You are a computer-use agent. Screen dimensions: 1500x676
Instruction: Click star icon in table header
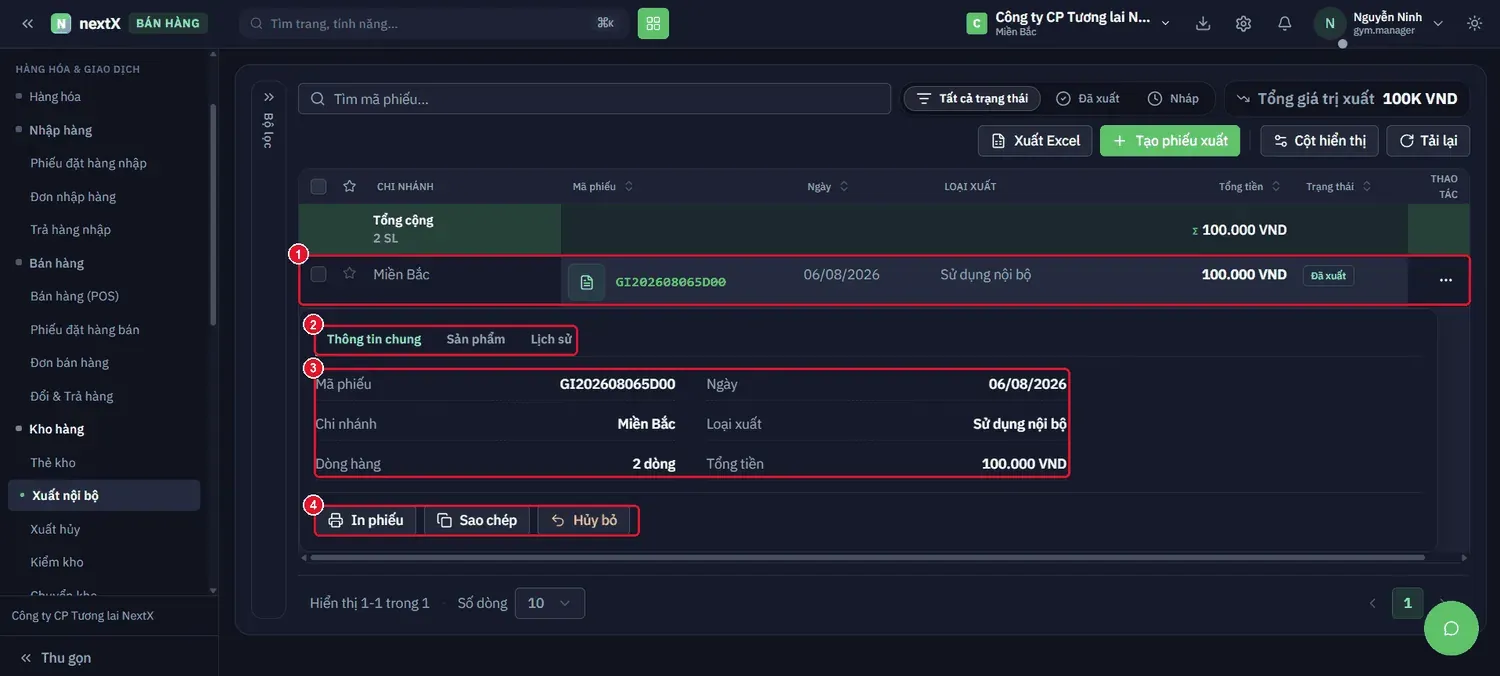point(349,186)
